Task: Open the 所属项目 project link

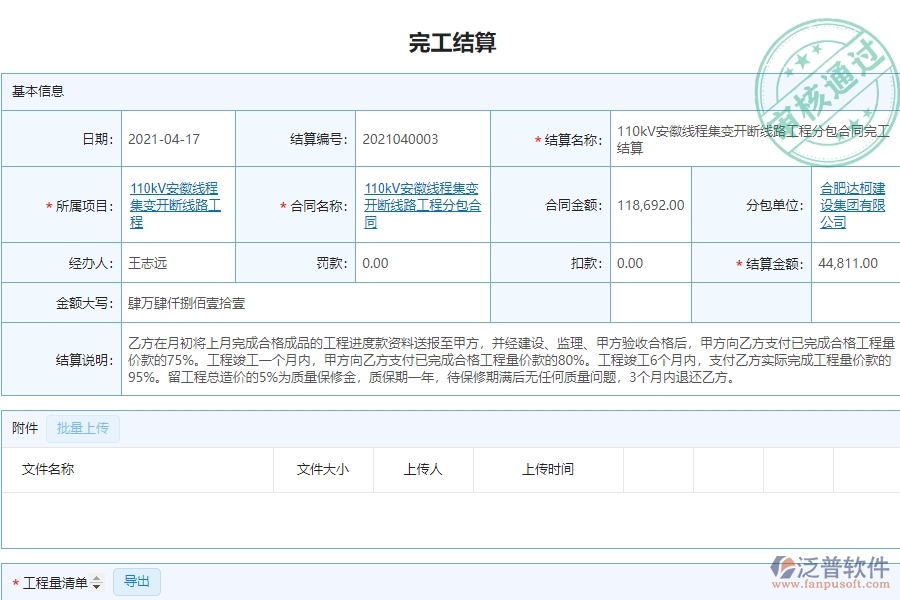Action: [x=175, y=205]
